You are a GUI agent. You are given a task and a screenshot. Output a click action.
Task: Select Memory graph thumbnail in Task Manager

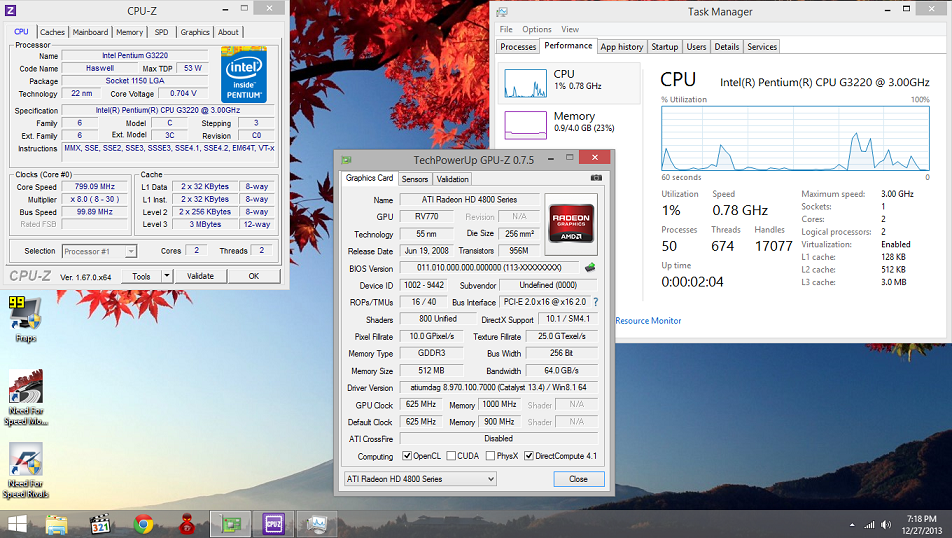pos(525,124)
